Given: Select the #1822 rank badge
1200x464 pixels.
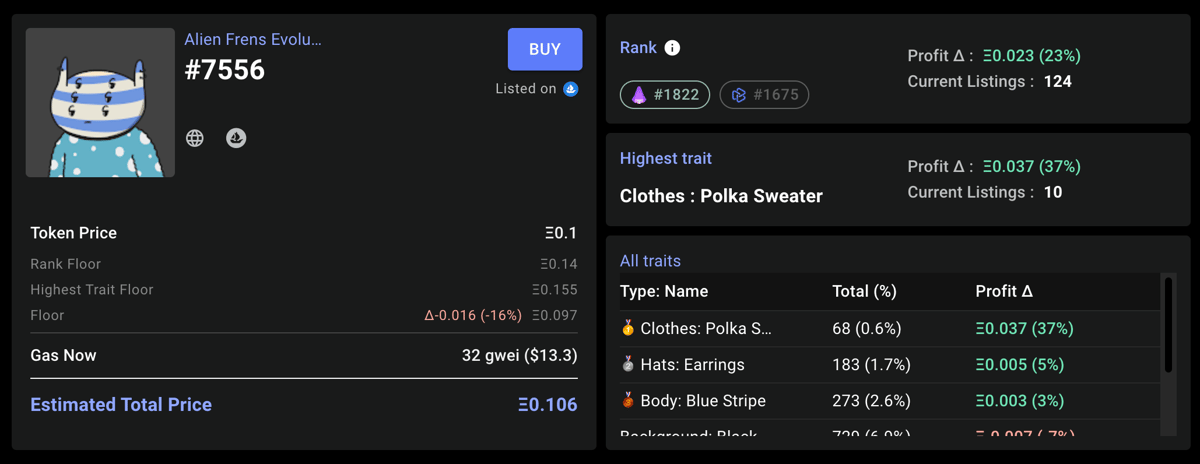Looking at the screenshot, I should 665,95.
